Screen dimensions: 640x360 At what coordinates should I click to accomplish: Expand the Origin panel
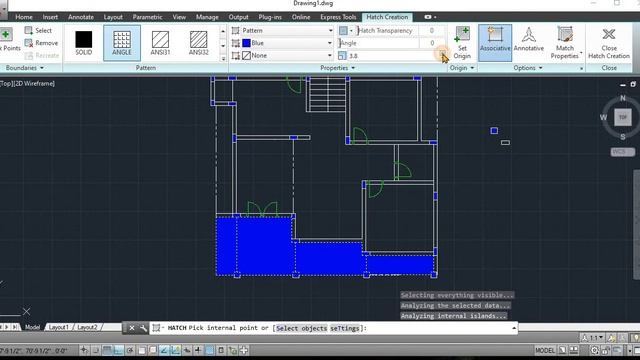tap(462, 68)
